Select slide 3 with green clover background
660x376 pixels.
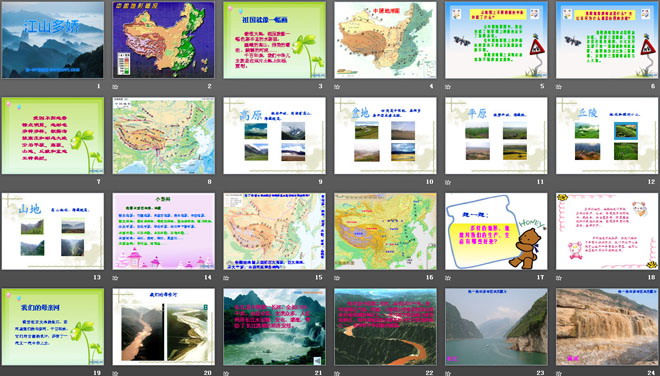[274, 40]
